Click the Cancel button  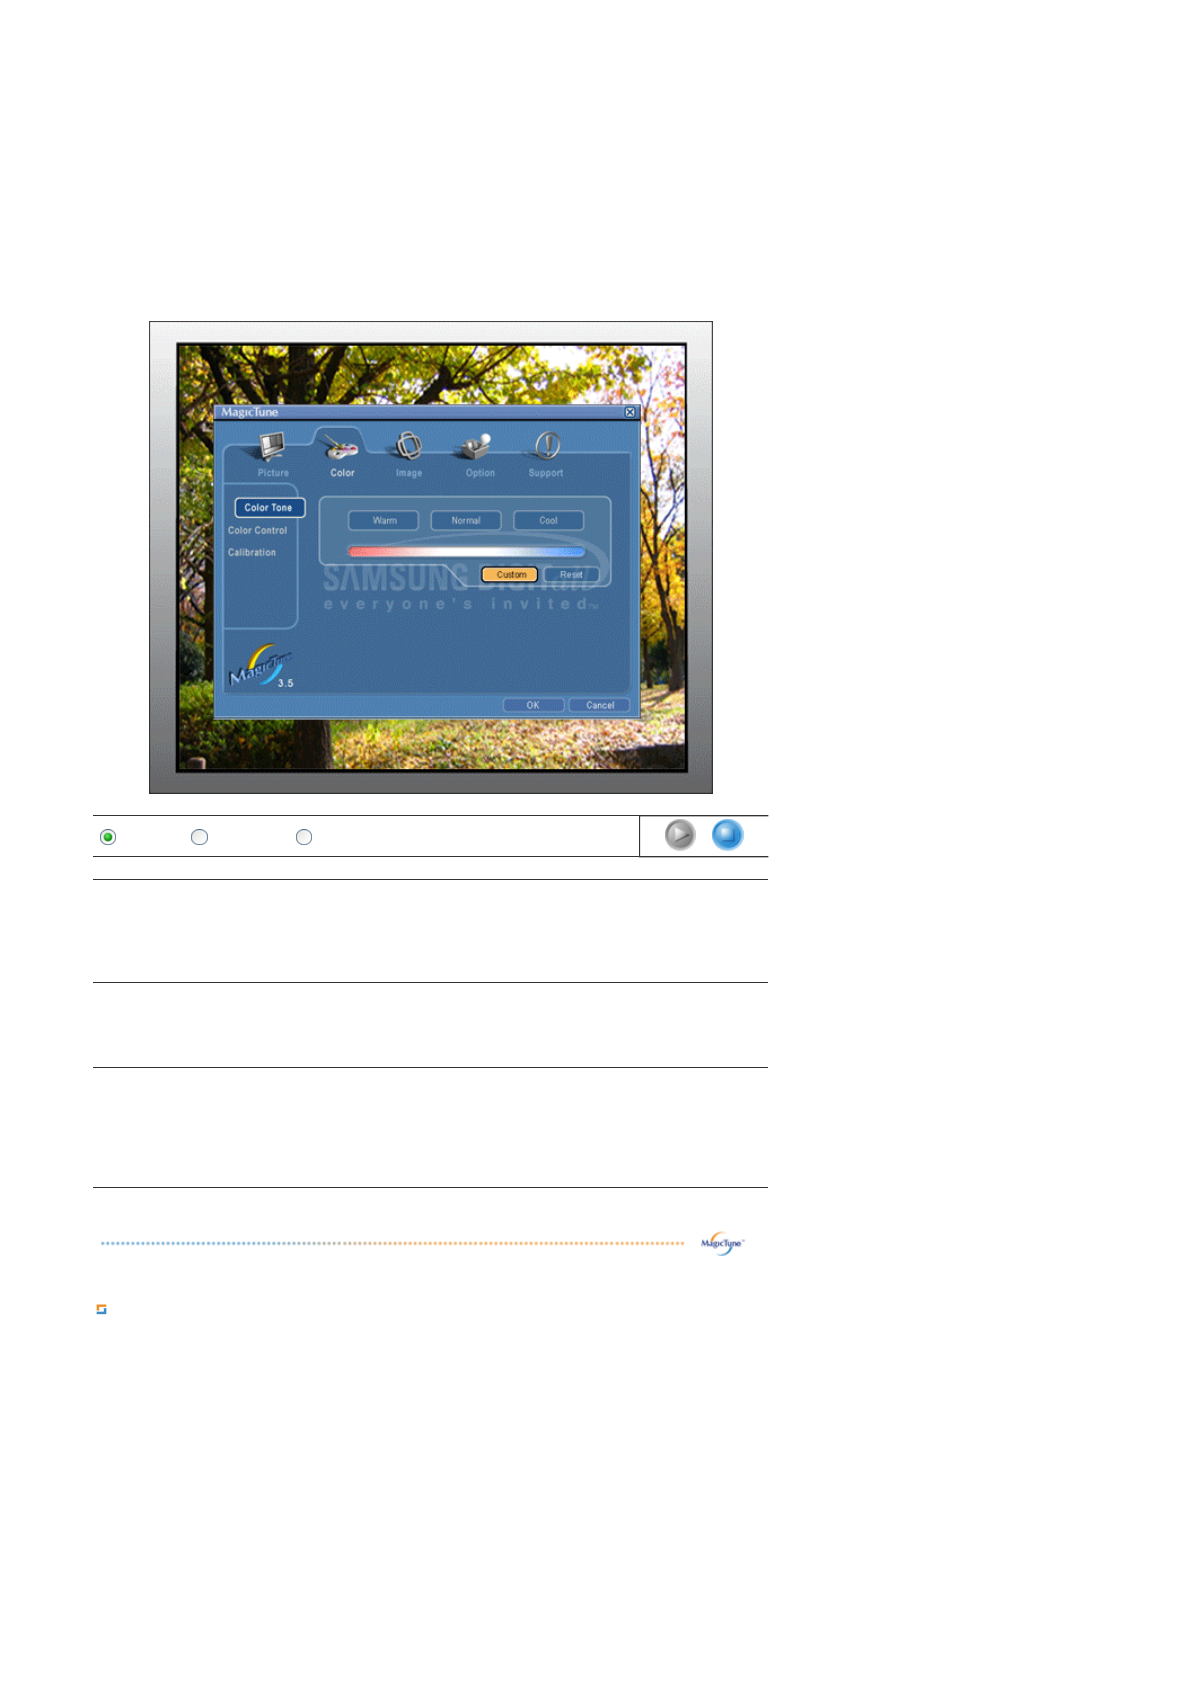(600, 705)
